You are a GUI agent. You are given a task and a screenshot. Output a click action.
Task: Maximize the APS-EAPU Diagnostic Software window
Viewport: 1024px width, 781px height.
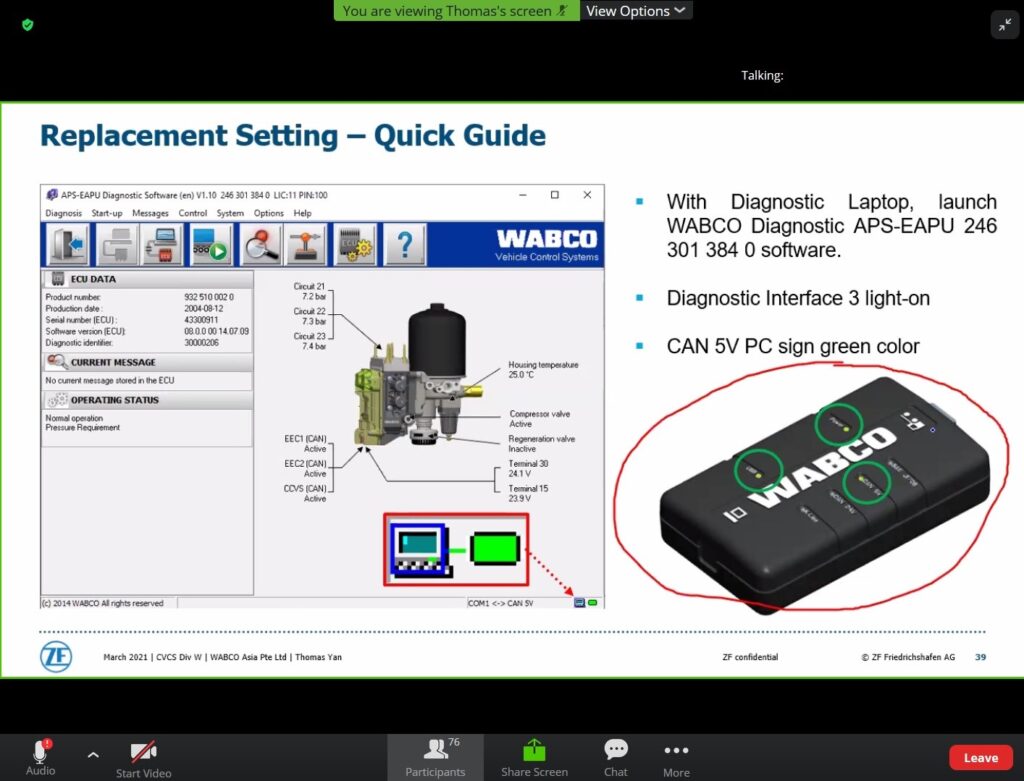pos(554,195)
